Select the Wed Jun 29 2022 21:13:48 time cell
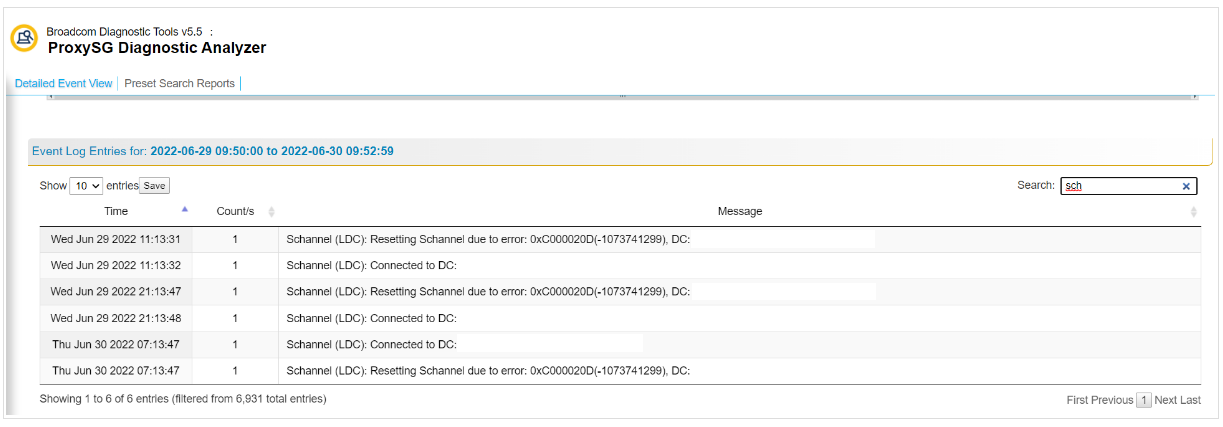The image size is (1223, 427). click(x=116, y=318)
